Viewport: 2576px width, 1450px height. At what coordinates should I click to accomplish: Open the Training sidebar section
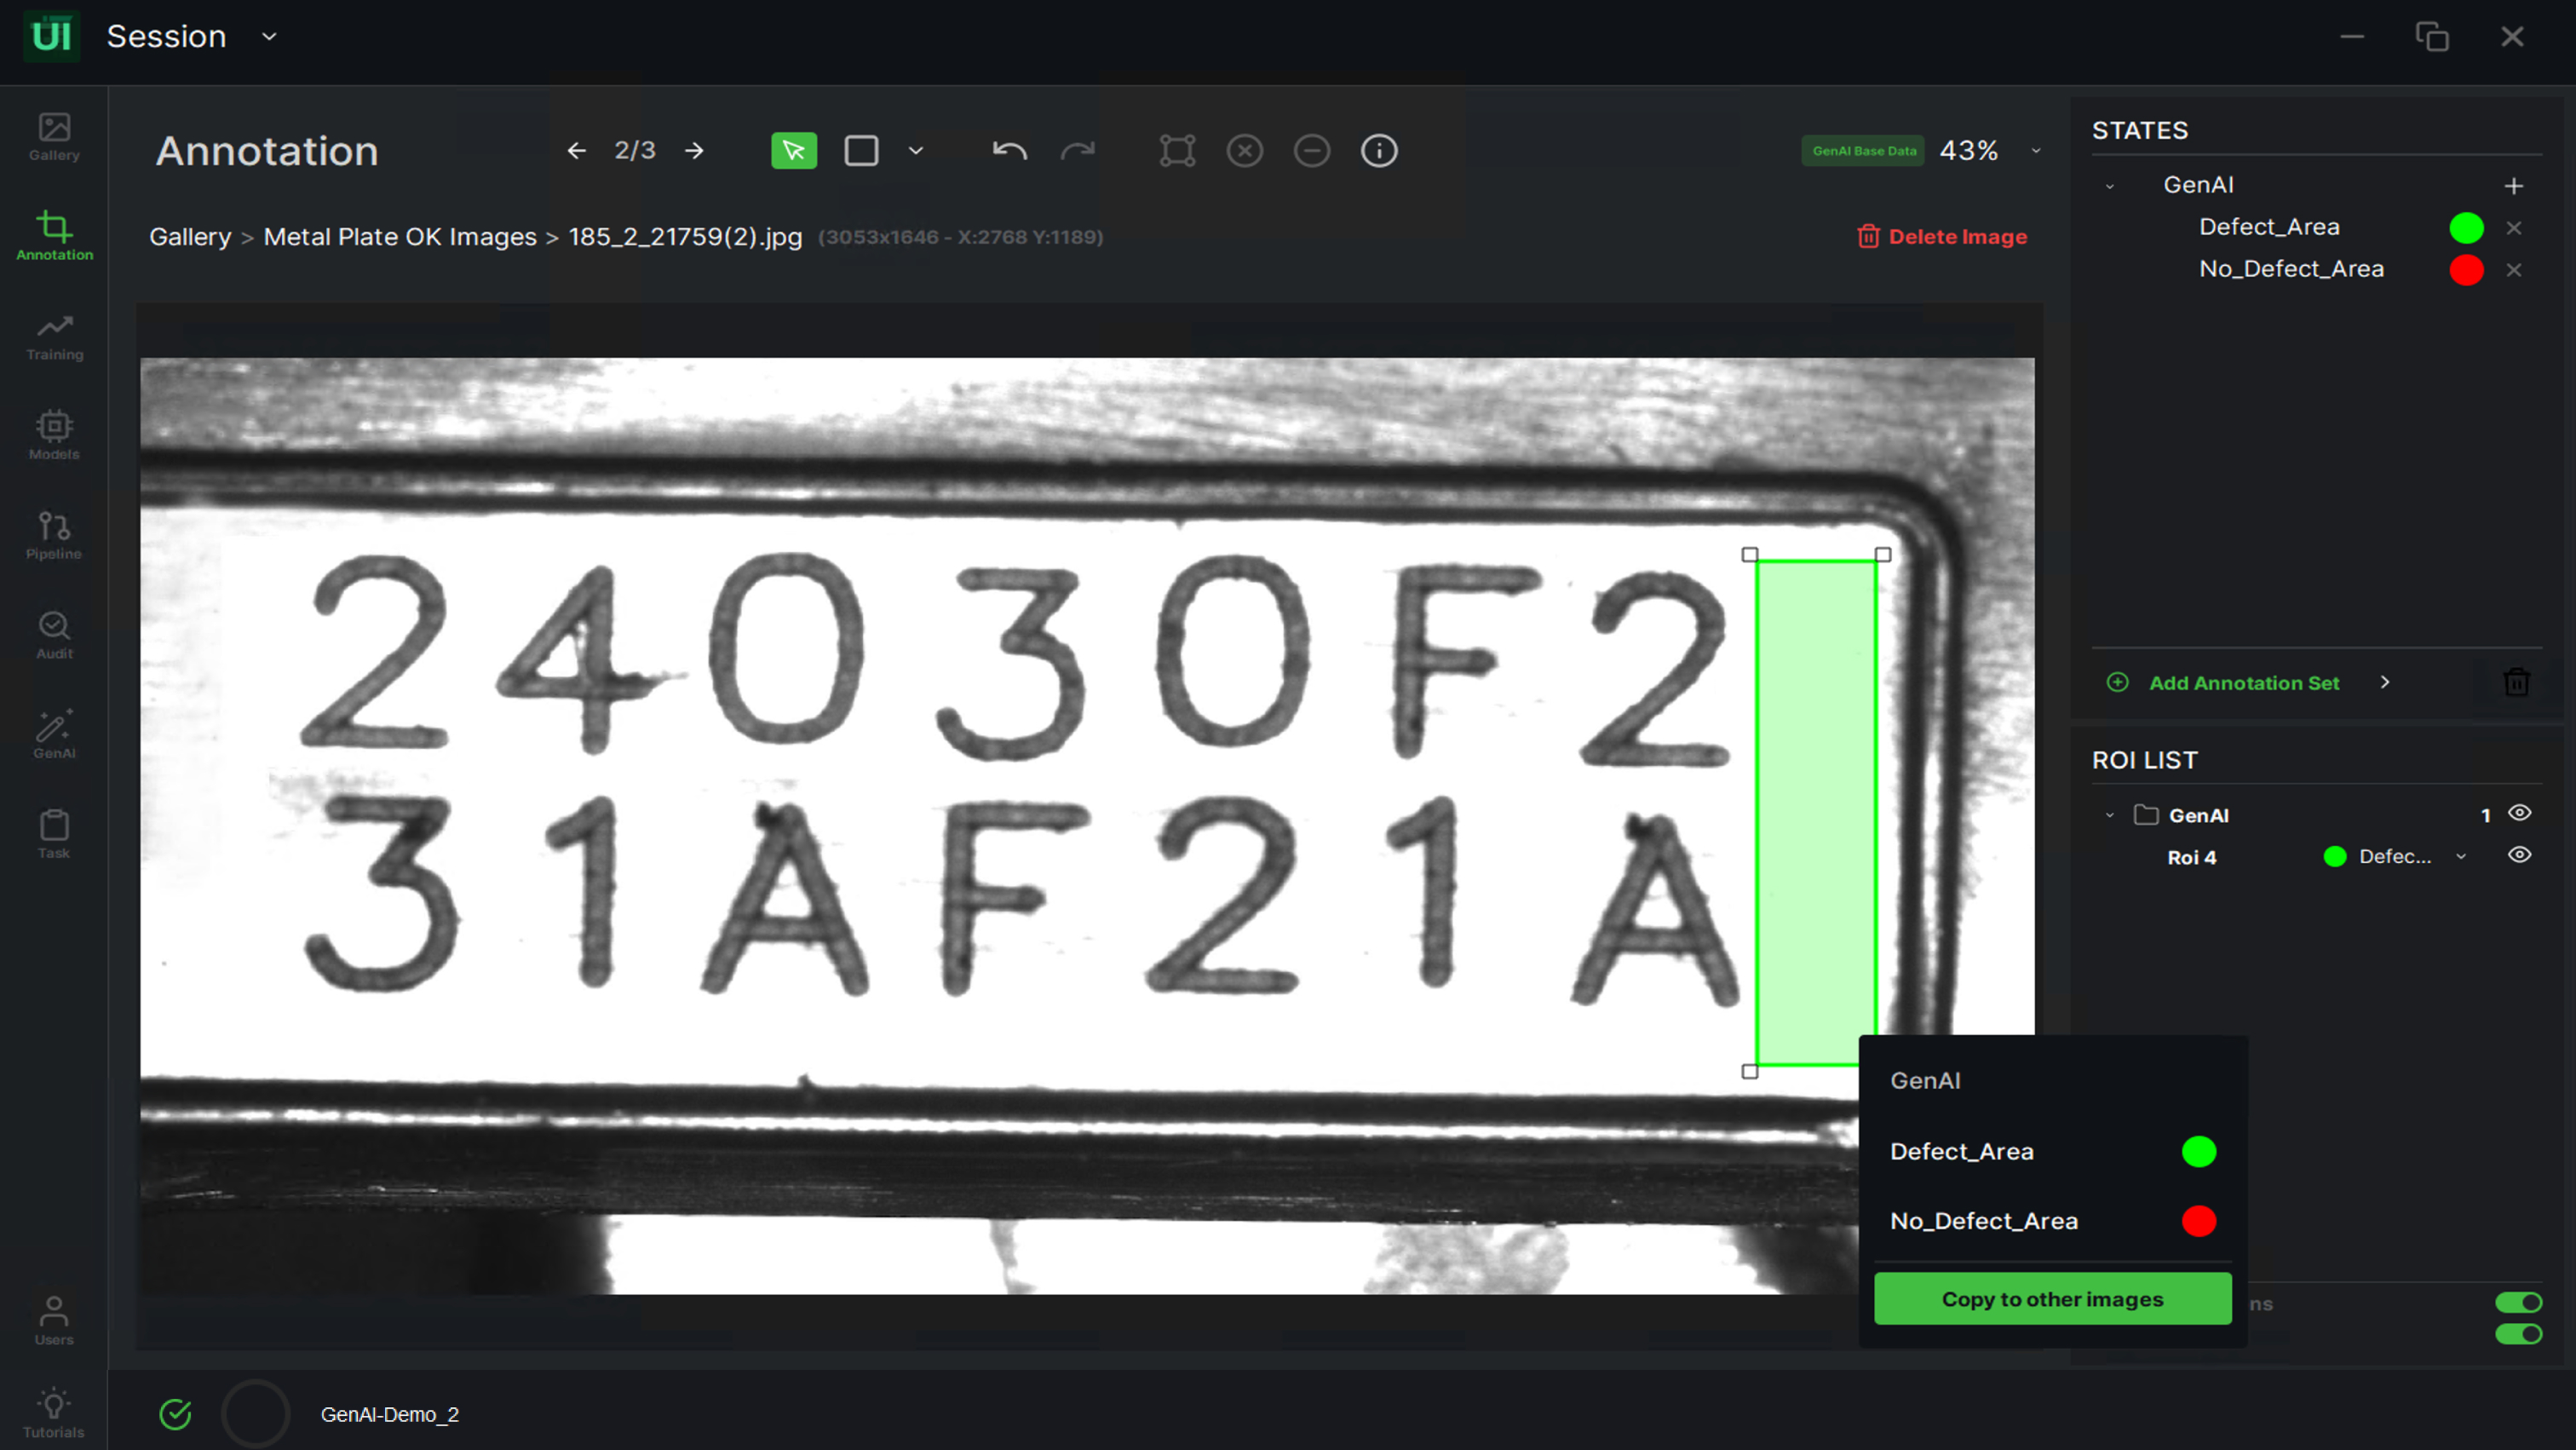pos(54,337)
